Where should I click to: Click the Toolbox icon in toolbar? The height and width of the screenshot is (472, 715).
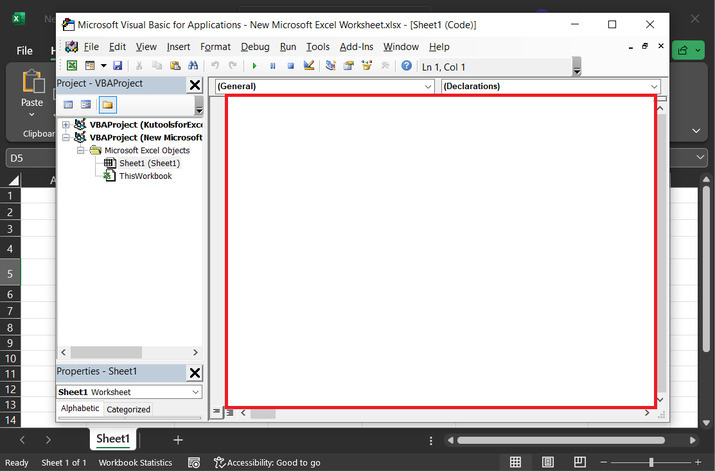(385, 66)
